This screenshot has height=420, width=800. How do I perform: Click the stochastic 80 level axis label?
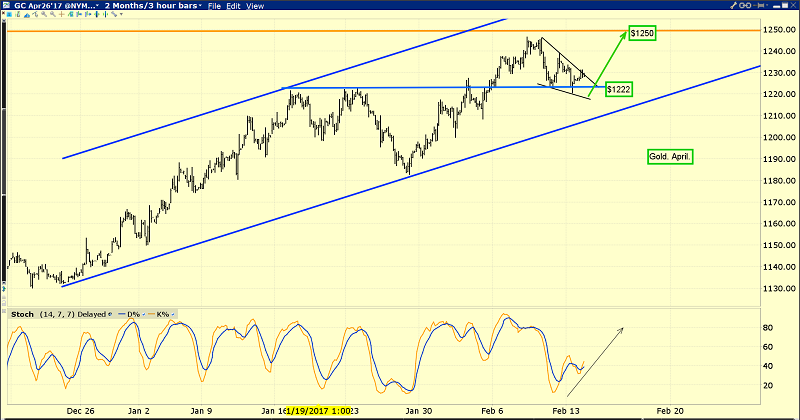[x=768, y=328]
